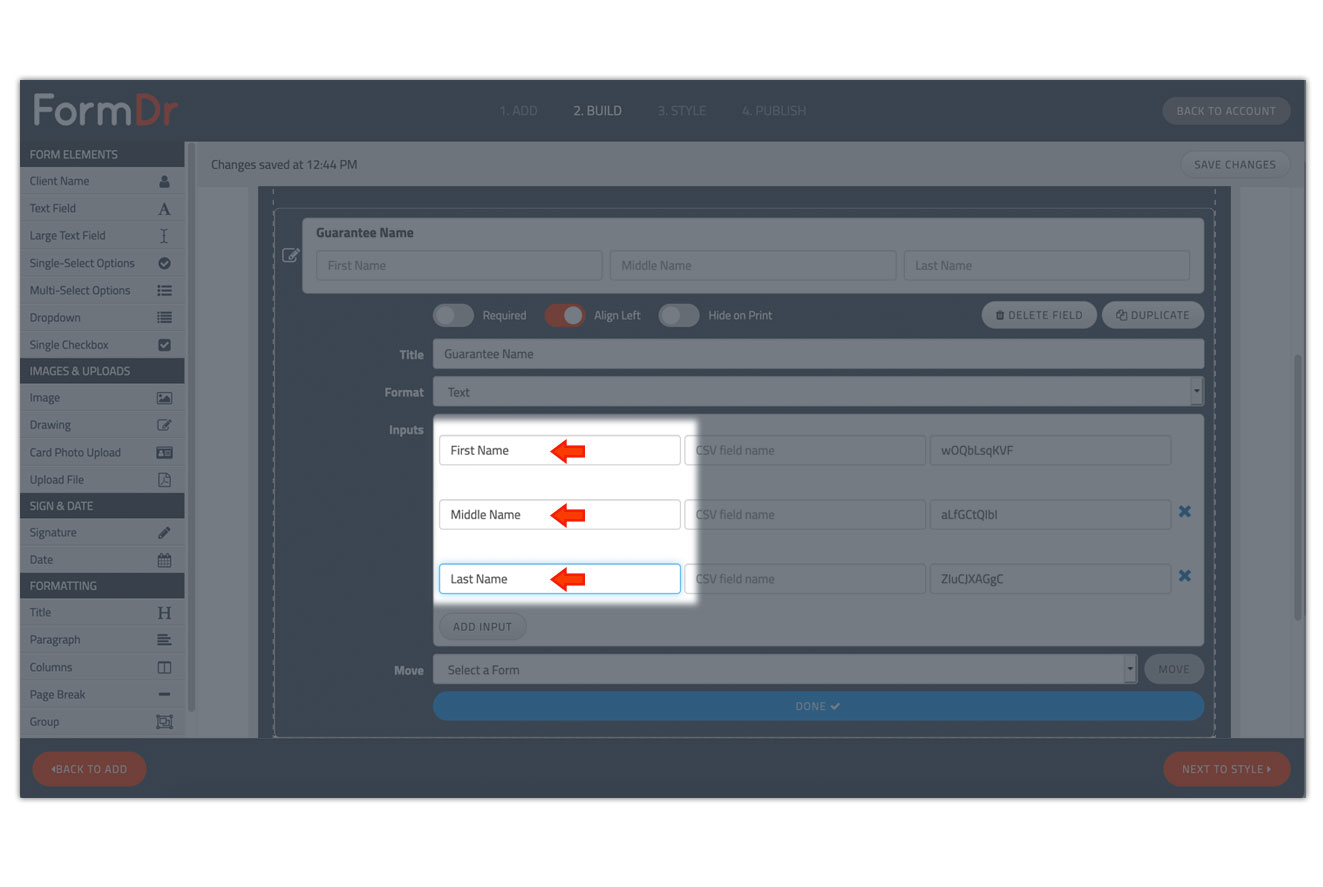Add a Paragraph element

(101, 639)
